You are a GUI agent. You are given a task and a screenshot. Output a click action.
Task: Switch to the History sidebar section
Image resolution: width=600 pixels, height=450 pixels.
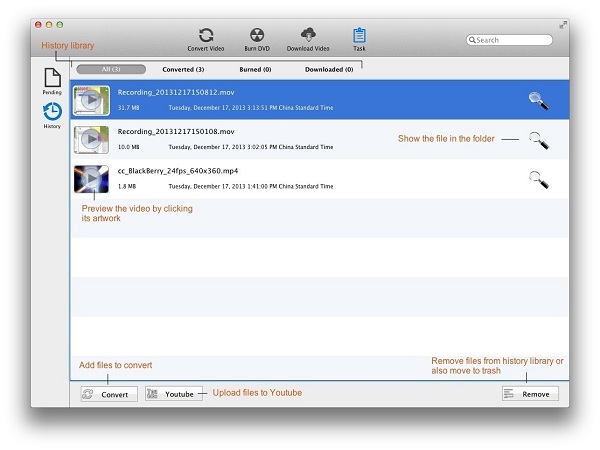coord(52,115)
